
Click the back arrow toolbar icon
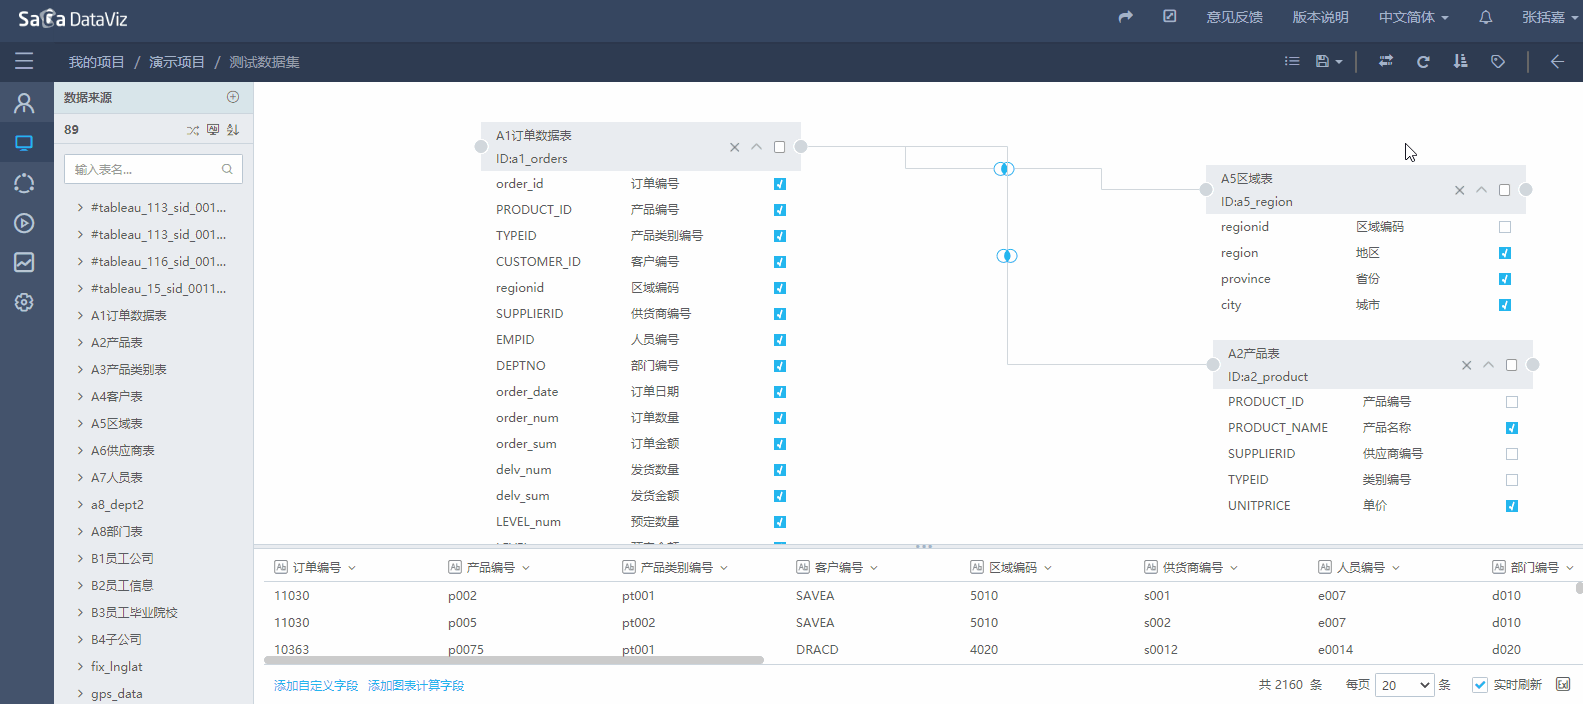pyautogui.click(x=1557, y=61)
